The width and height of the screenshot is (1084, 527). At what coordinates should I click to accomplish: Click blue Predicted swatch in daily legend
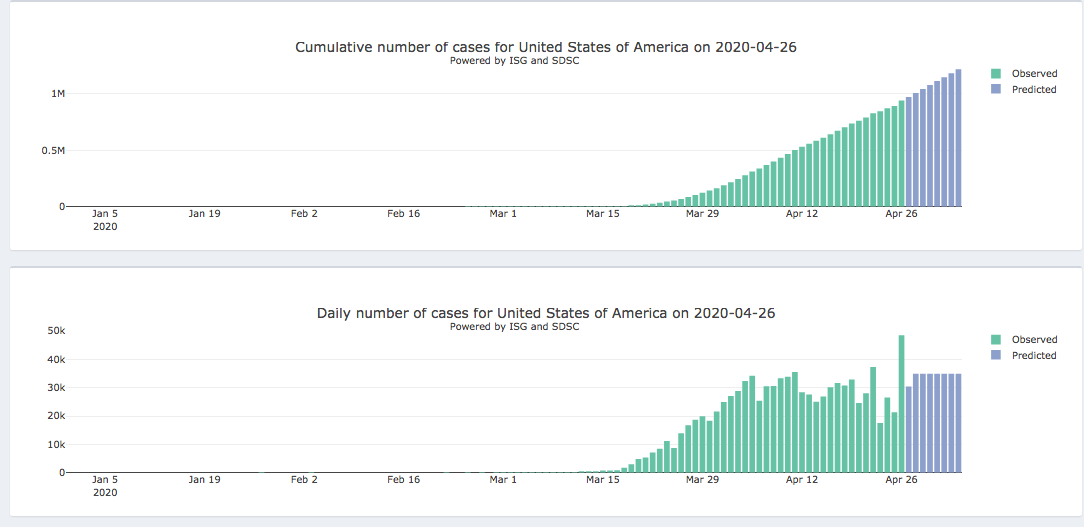pos(996,356)
